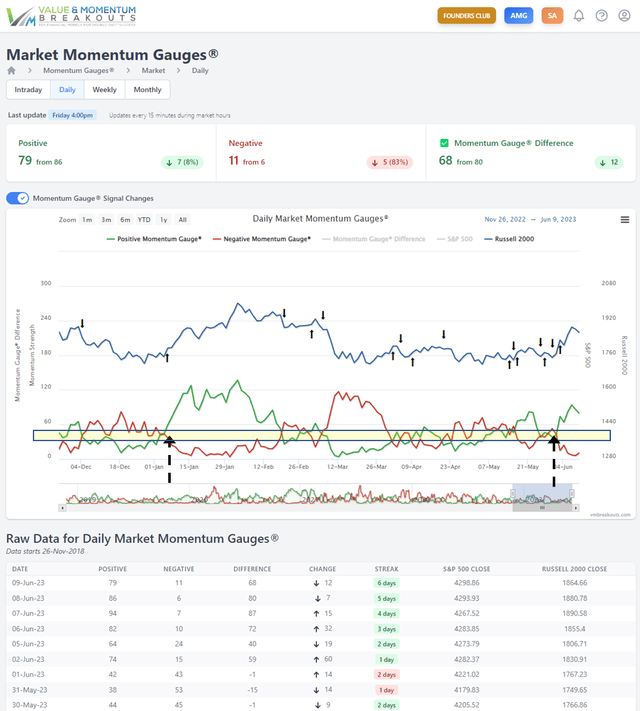The width and height of the screenshot is (640, 711).
Task: Open the help question mark icon
Action: coord(601,16)
